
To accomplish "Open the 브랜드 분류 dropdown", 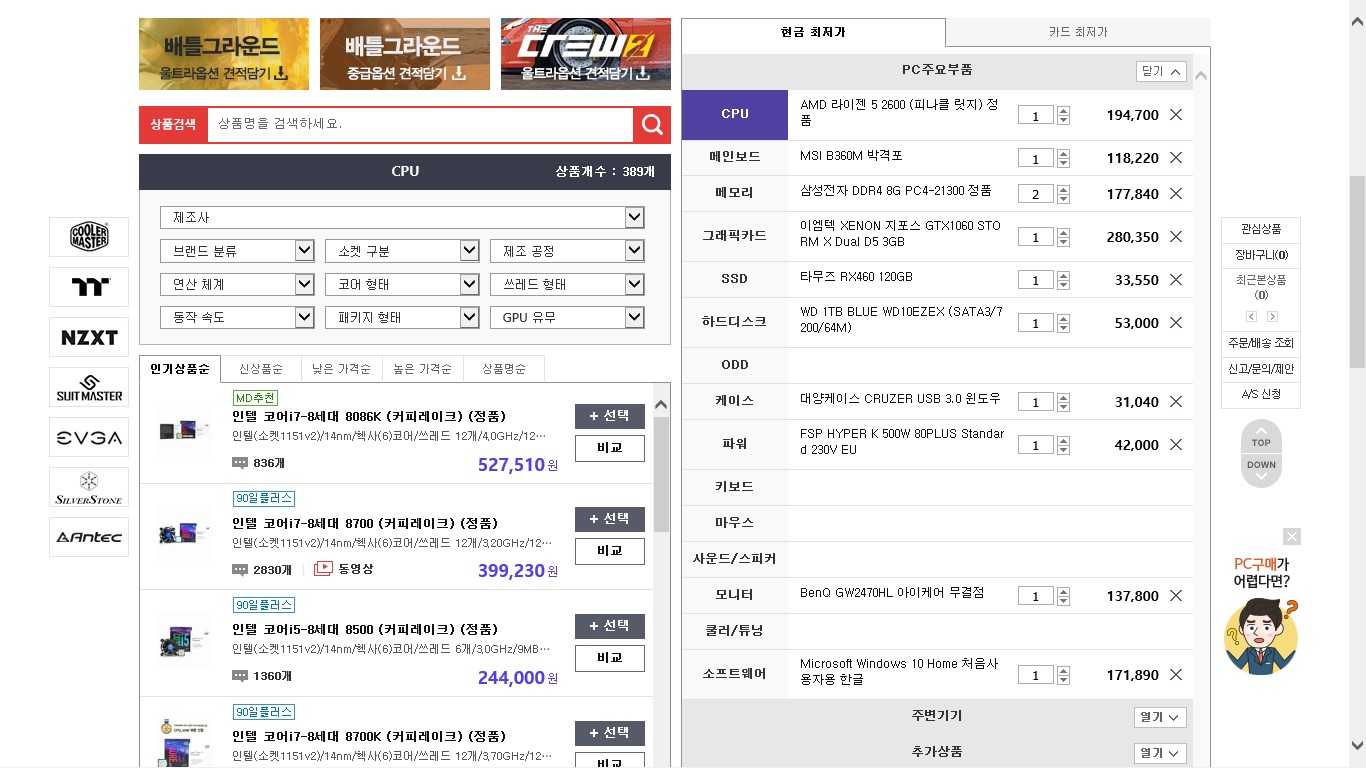I will (237, 251).
